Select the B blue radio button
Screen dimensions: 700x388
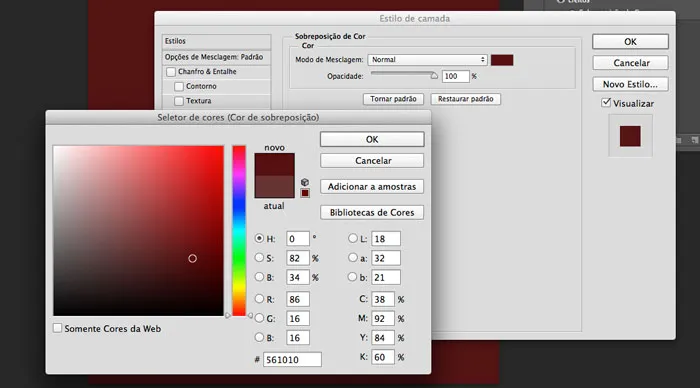click(x=259, y=337)
